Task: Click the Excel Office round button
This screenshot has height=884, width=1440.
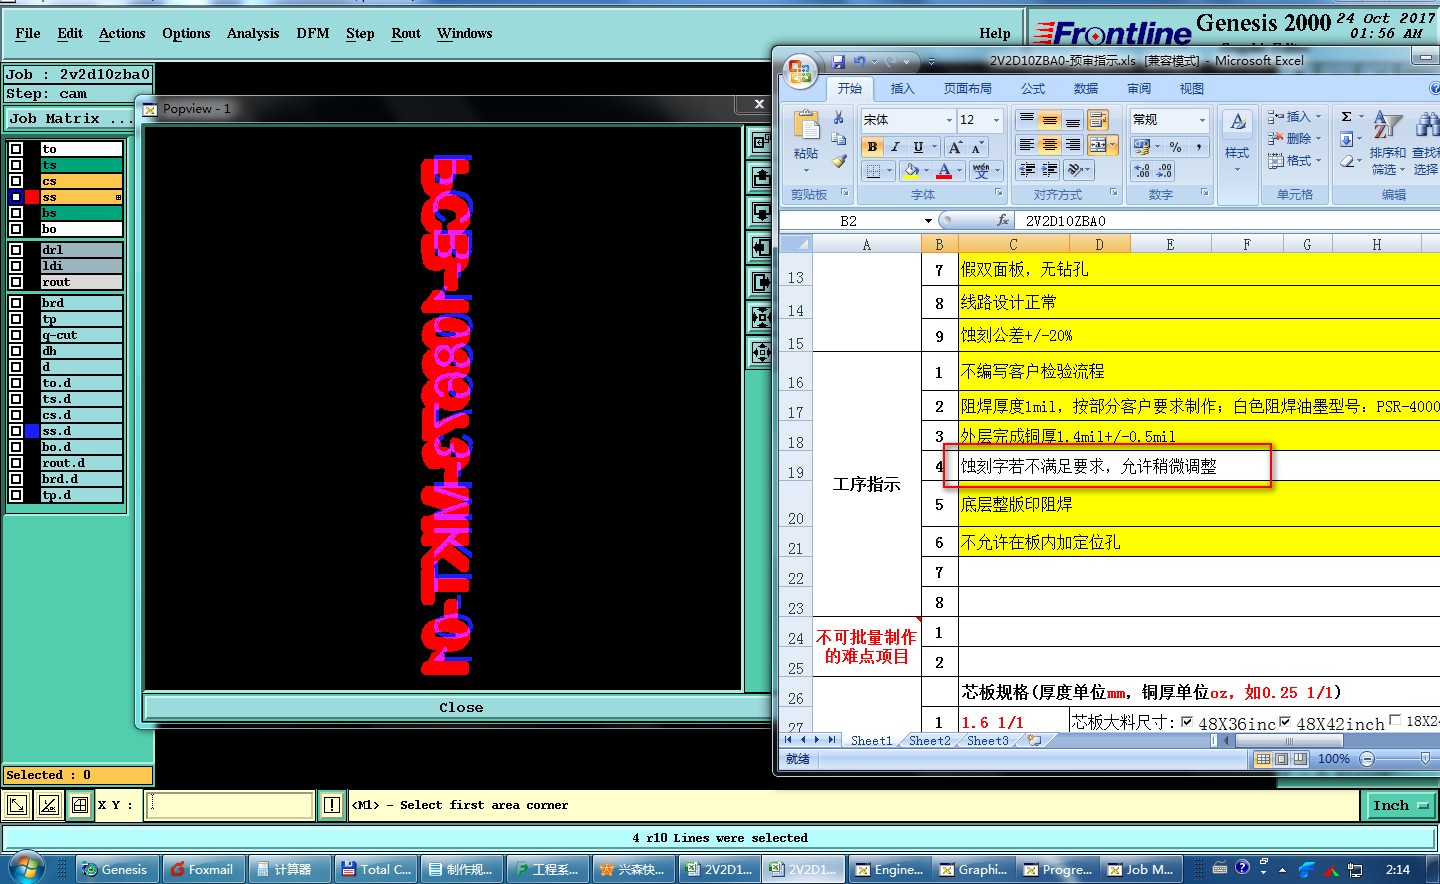Action: click(799, 71)
